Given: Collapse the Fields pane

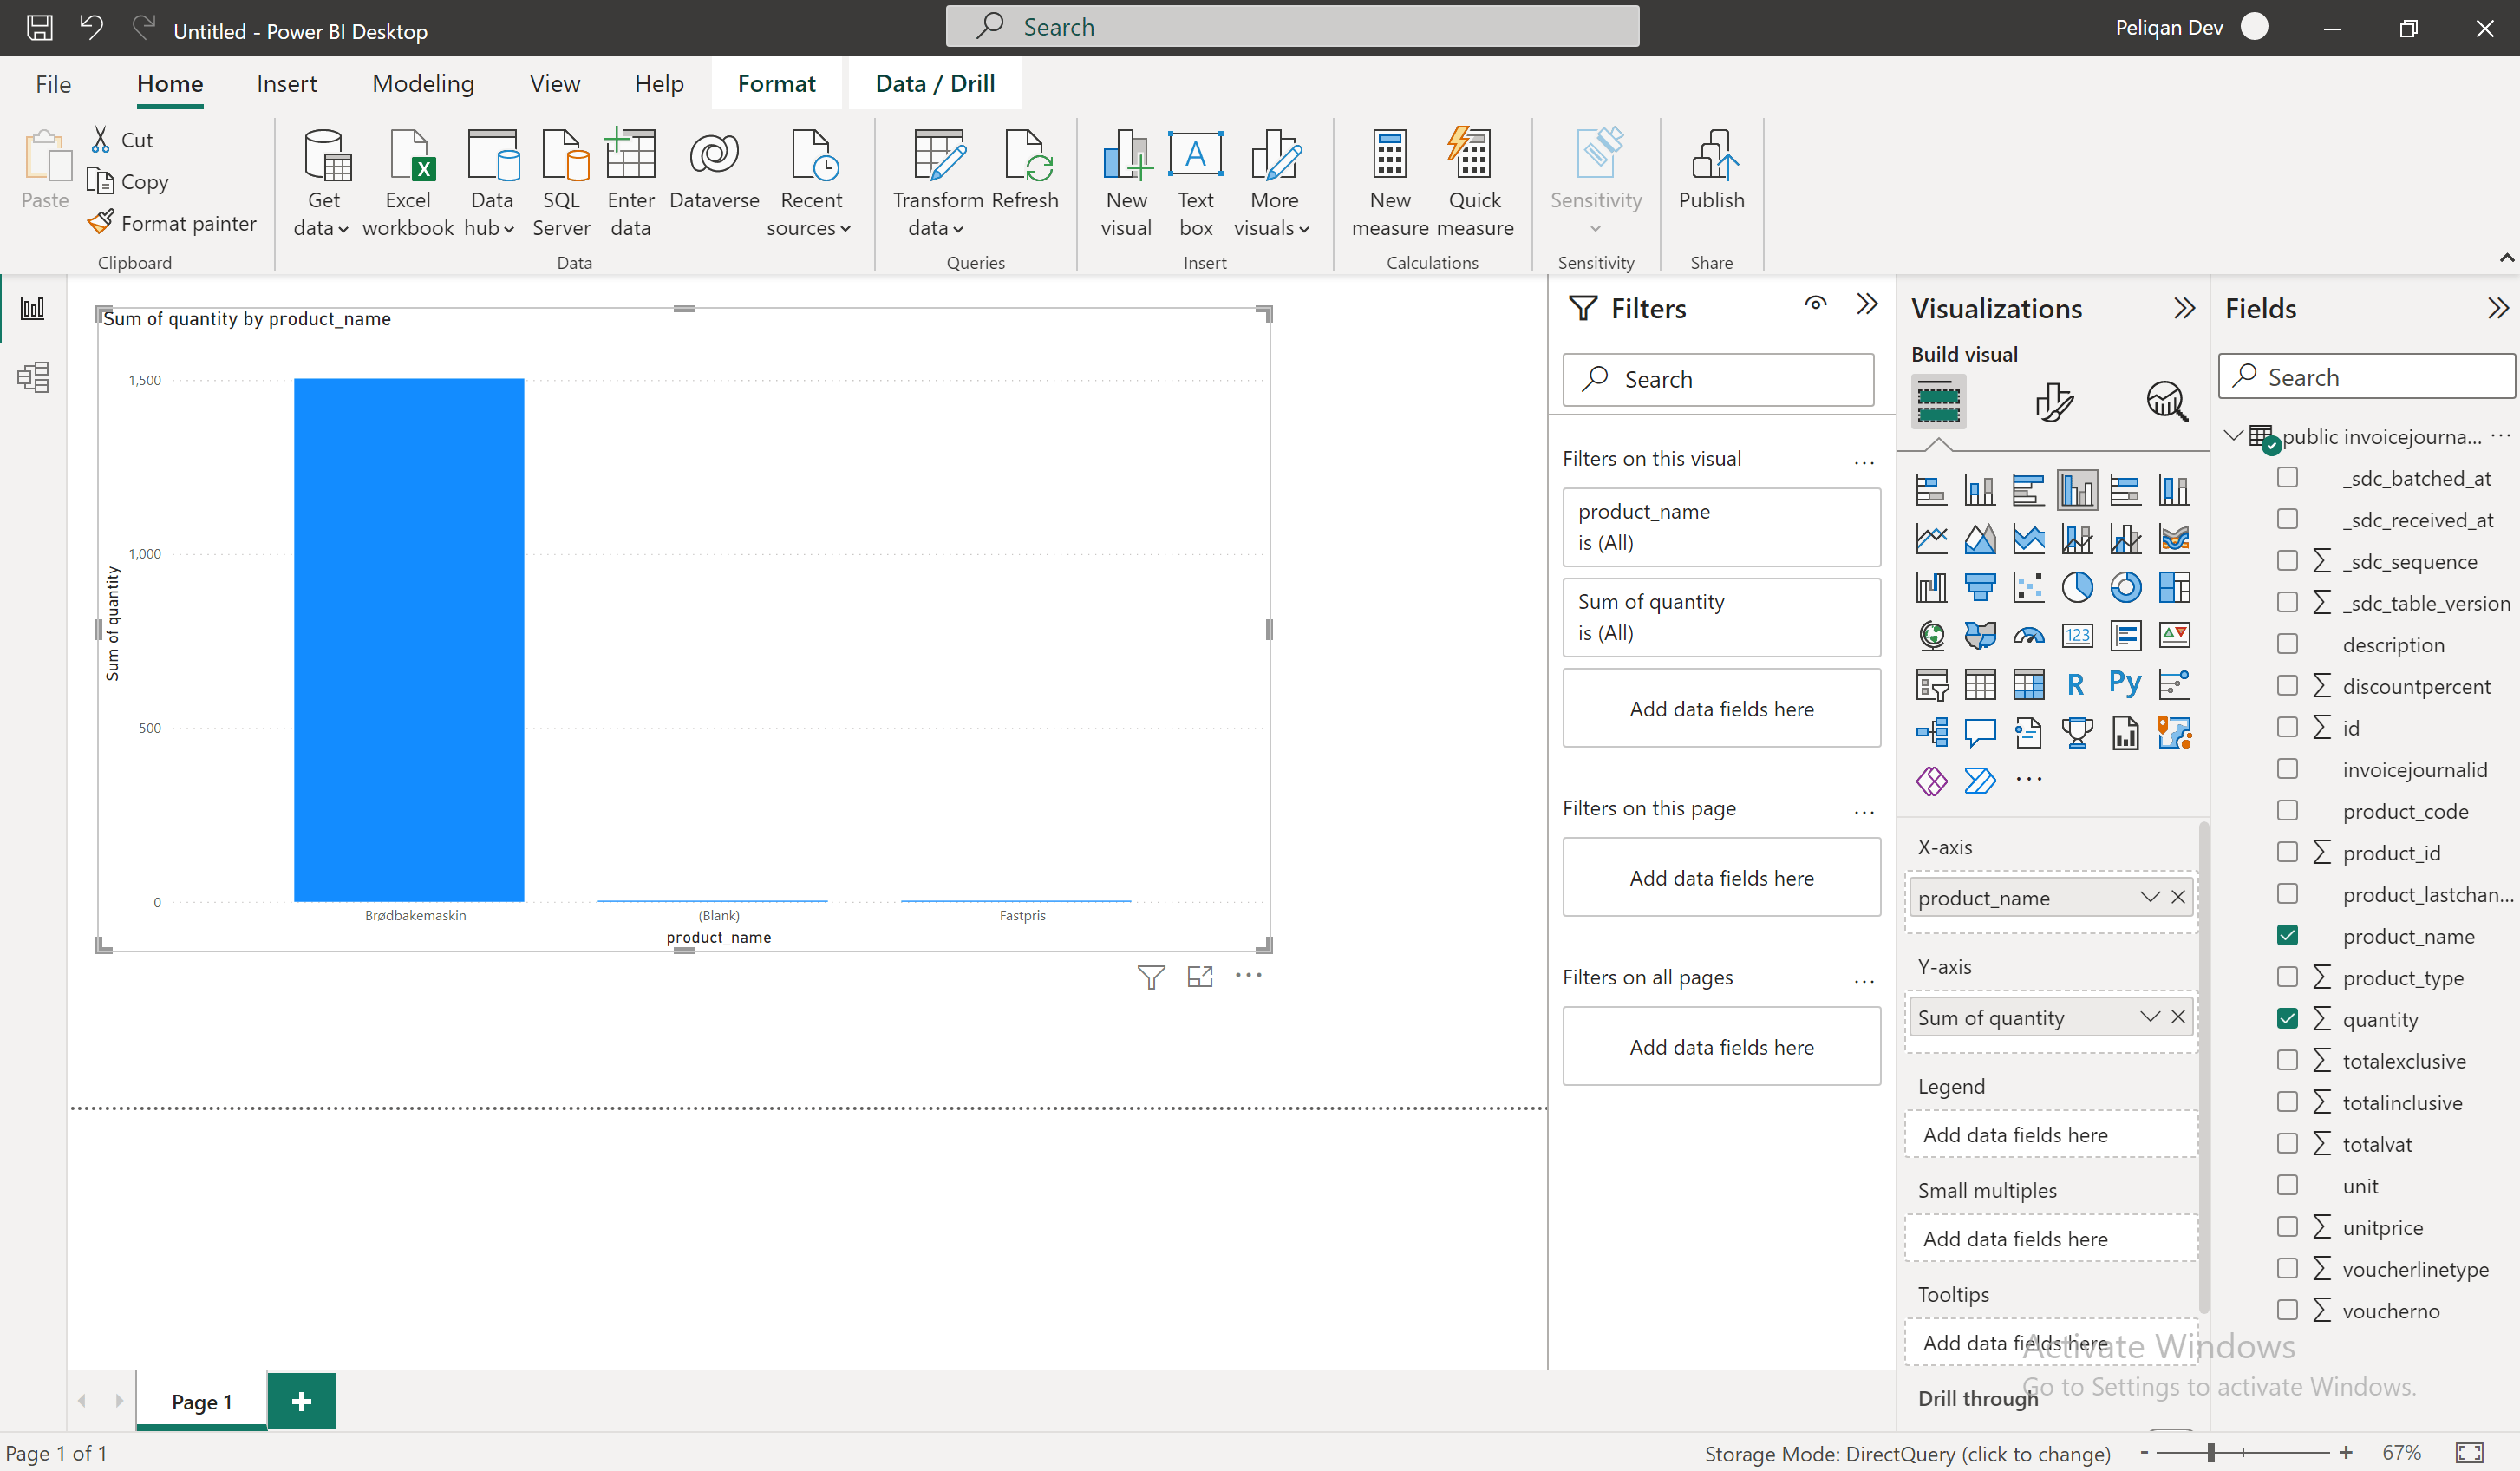Looking at the screenshot, I should point(2498,308).
